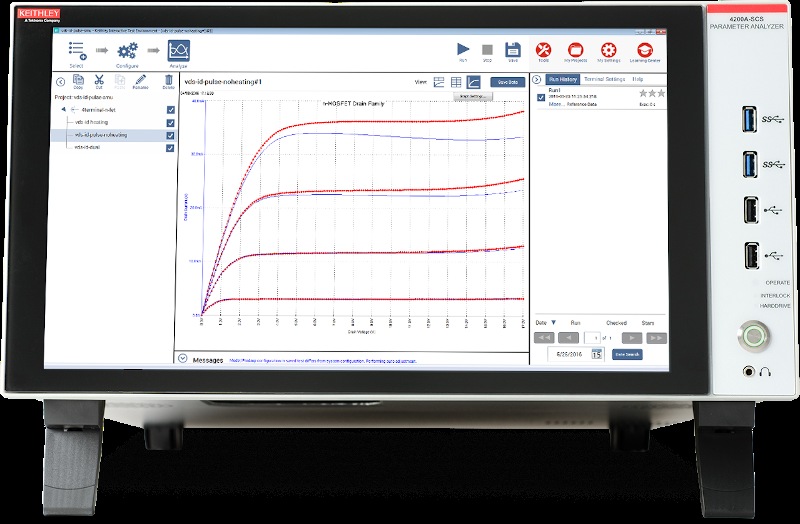The height and width of the screenshot is (524, 800).
Task: Open the Help tab
Action: [x=637, y=78]
